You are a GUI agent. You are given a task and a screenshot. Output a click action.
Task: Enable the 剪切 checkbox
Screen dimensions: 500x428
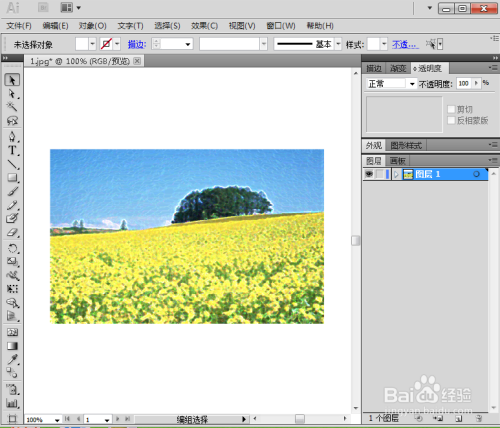[x=451, y=109]
